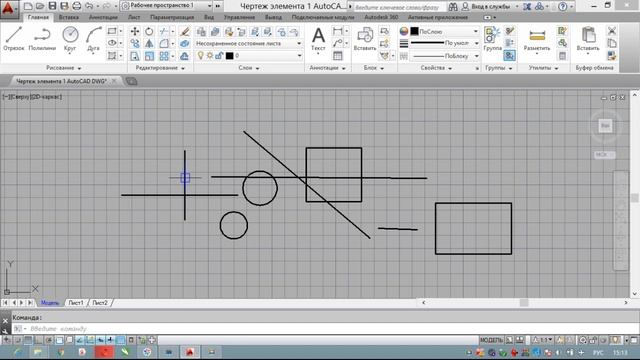Select the Linear dimension tool
This screenshot has width=640, height=360.
338,31
